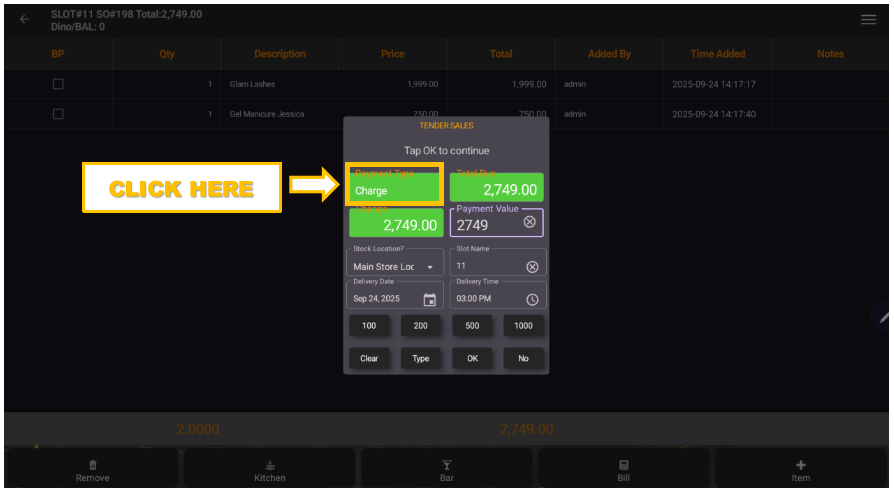Open the Delivery Date calendar icon
The image size is (894, 493).
pos(430,300)
